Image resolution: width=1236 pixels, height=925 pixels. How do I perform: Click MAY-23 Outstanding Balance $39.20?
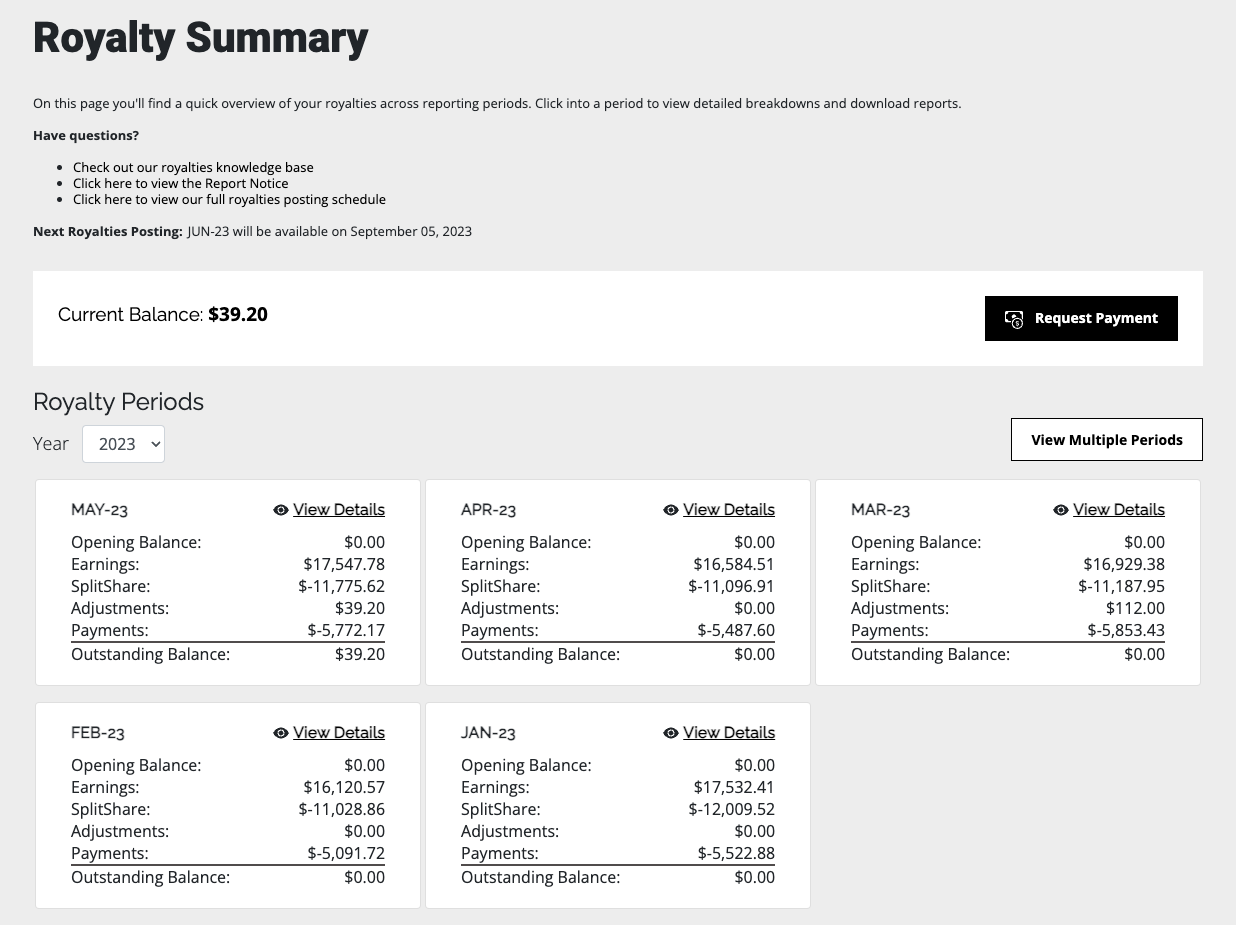tap(360, 655)
